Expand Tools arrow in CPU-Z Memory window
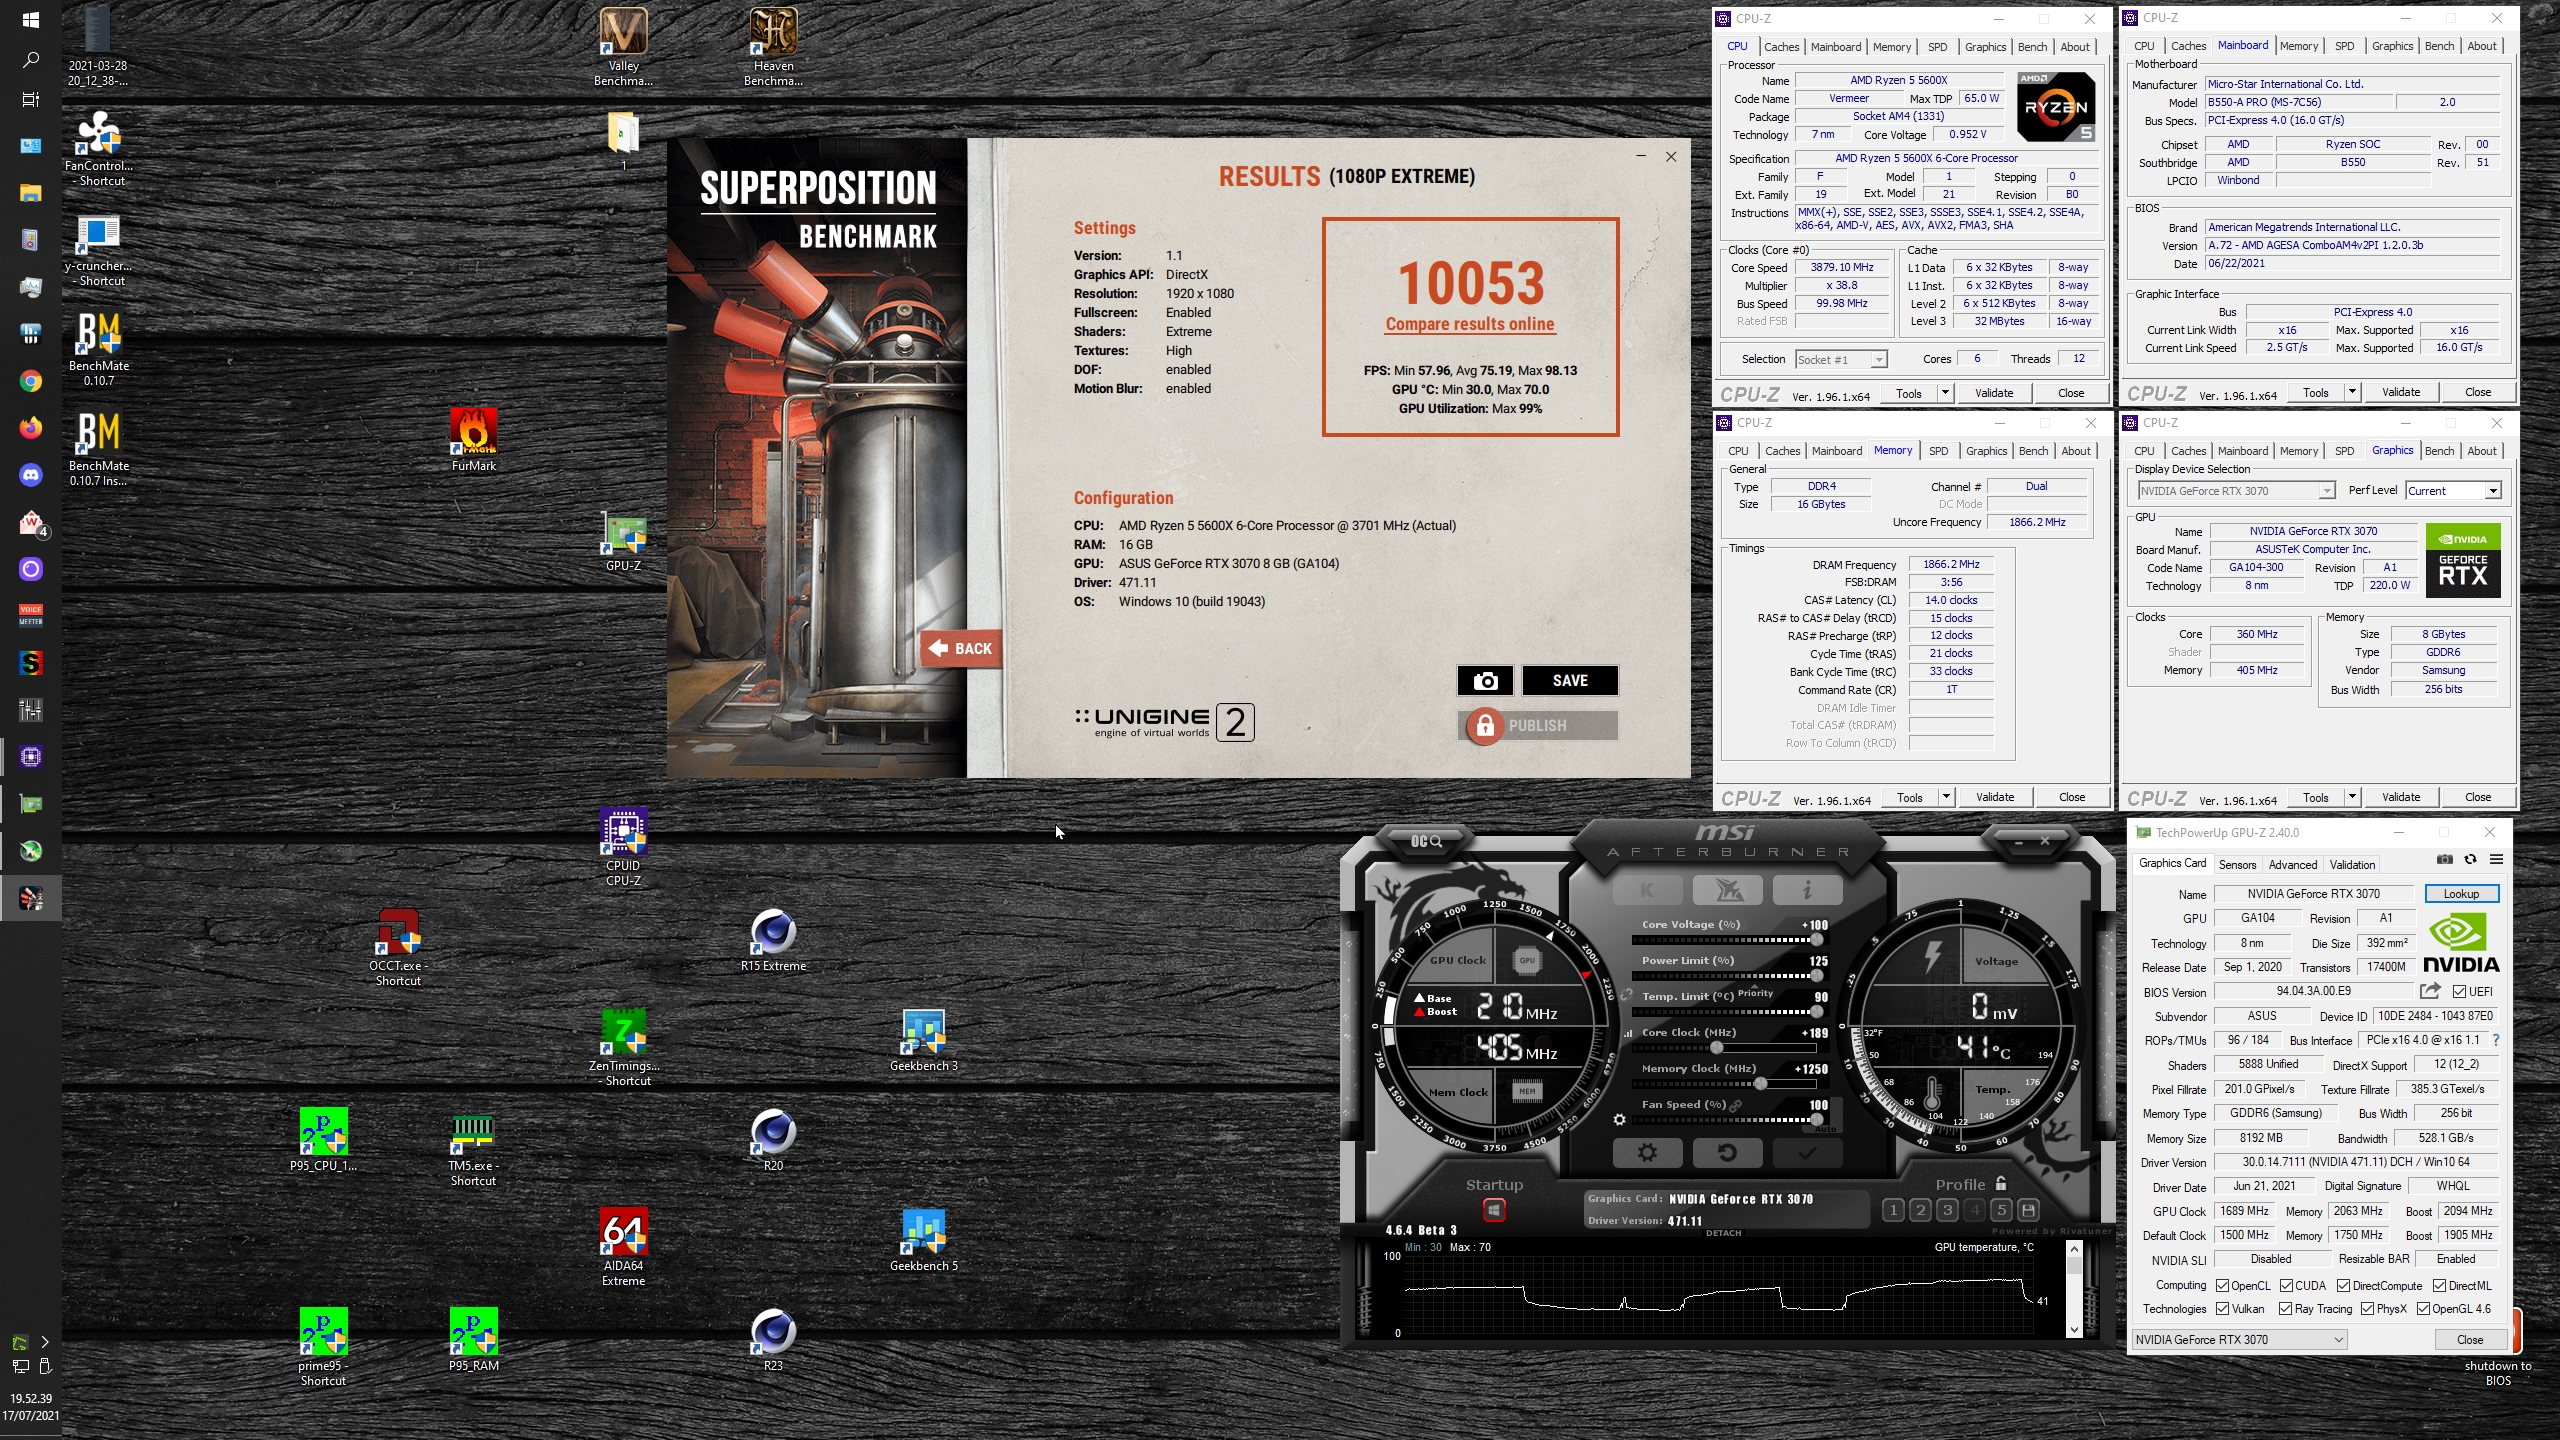The image size is (2560, 1440). tap(1946, 797)
